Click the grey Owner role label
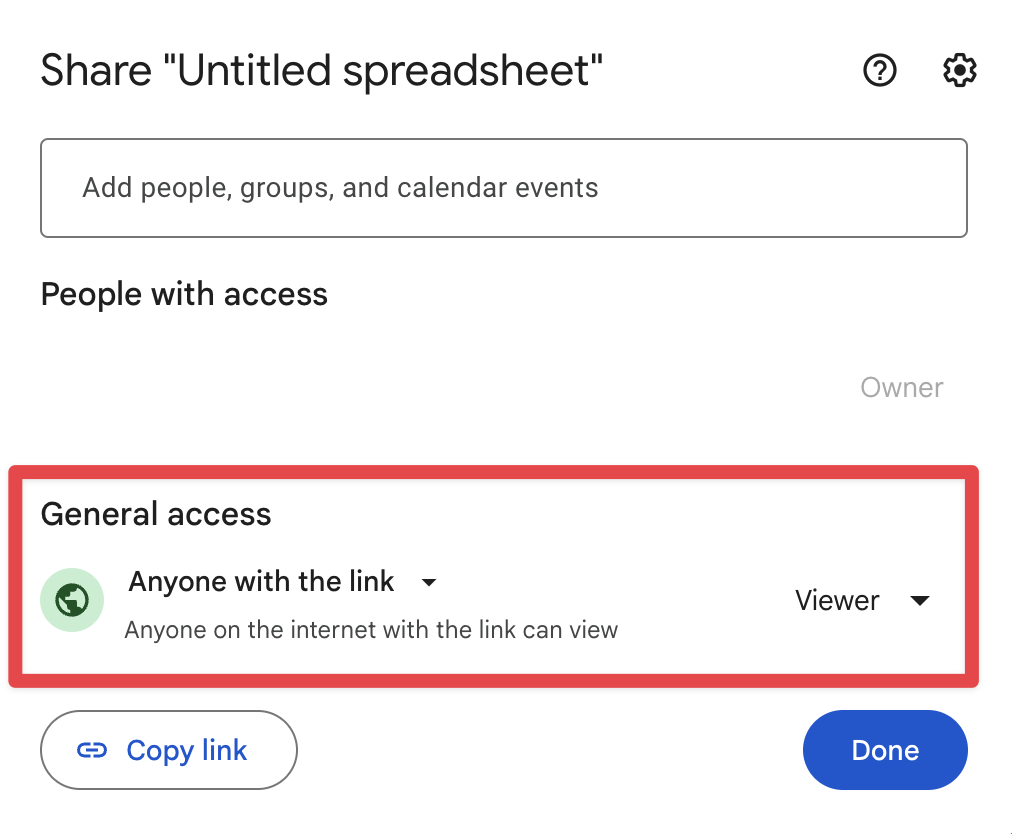This screenshot has height=834, width=1012. (902, 388)
